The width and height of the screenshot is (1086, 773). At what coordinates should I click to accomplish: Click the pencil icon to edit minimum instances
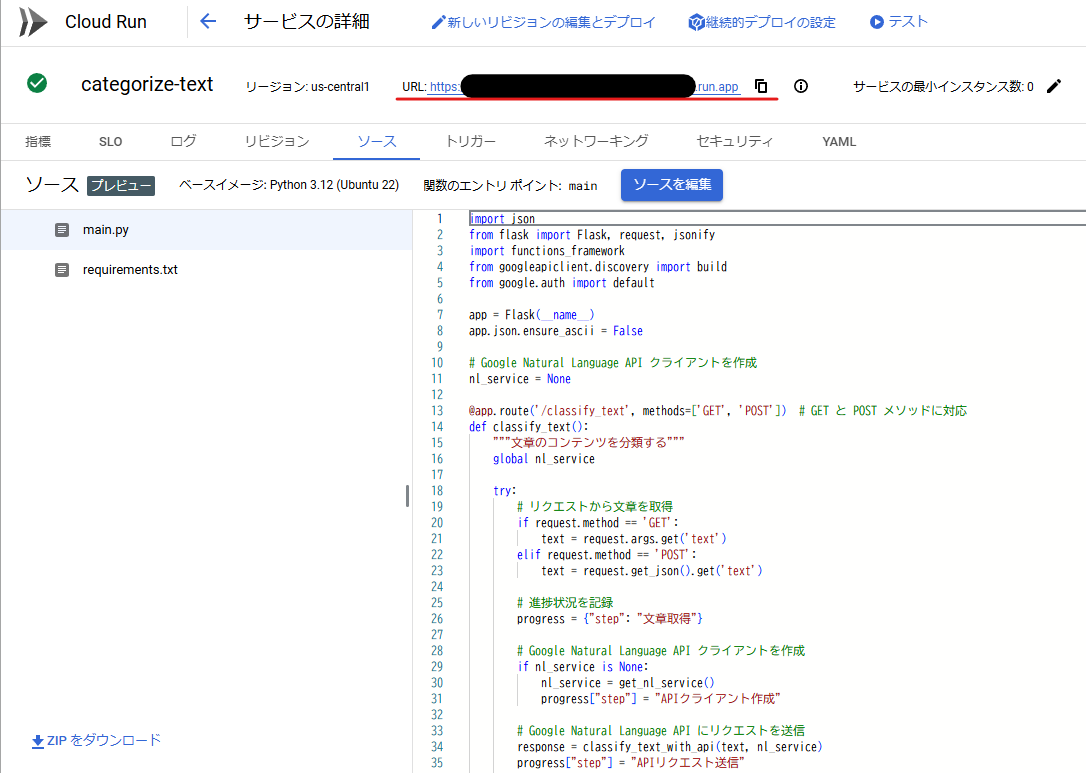tap(1054, 86)
